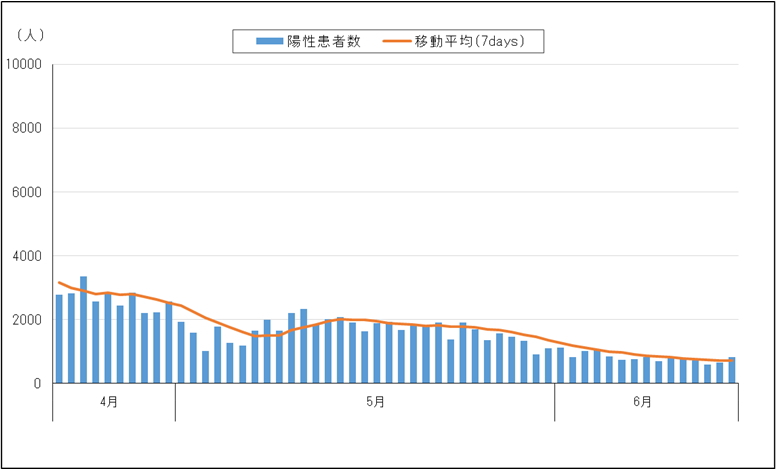Image resolution: width=777 pixels, height=470 pixels.
Task: Click the first blue bar in April
Action: coord(59,339)
